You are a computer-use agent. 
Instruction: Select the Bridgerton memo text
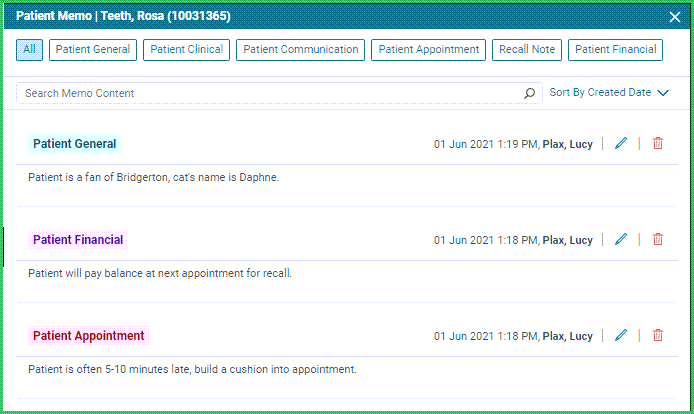[154, 177]
